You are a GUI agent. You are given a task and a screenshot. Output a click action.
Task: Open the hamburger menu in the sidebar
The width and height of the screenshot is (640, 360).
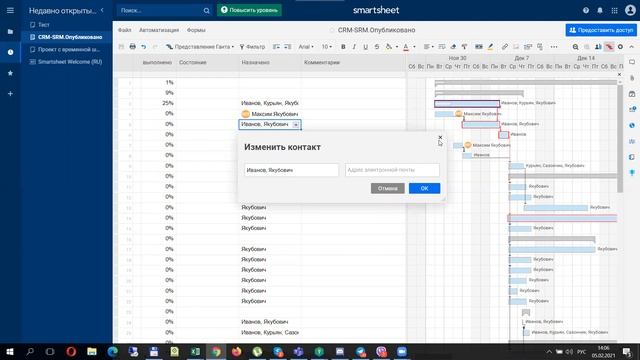pyautogui.click(x=10, y=10)
